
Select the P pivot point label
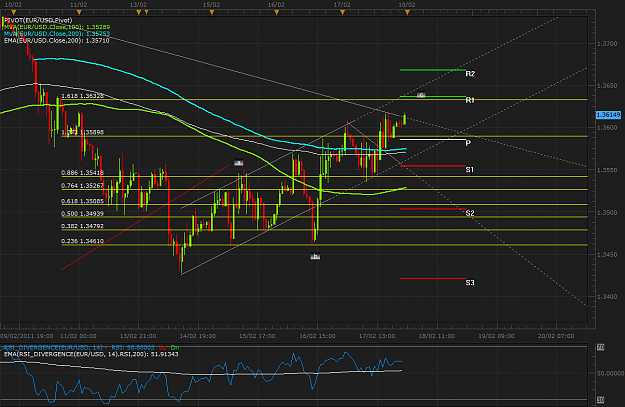pyautogui.click(x=468, y=143)
